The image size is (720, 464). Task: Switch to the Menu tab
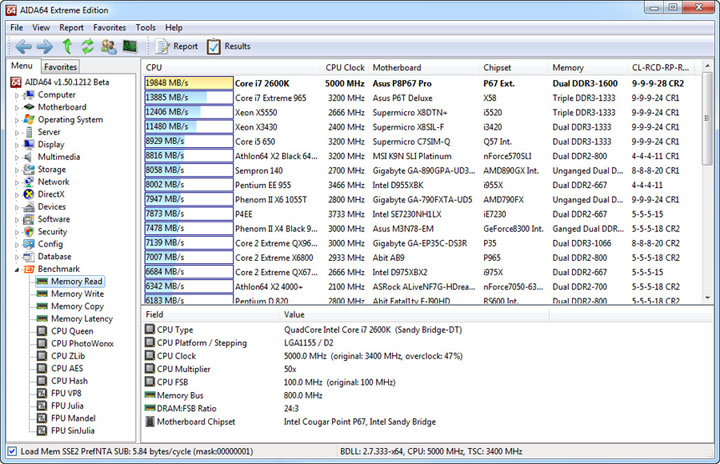coord(22,66)
